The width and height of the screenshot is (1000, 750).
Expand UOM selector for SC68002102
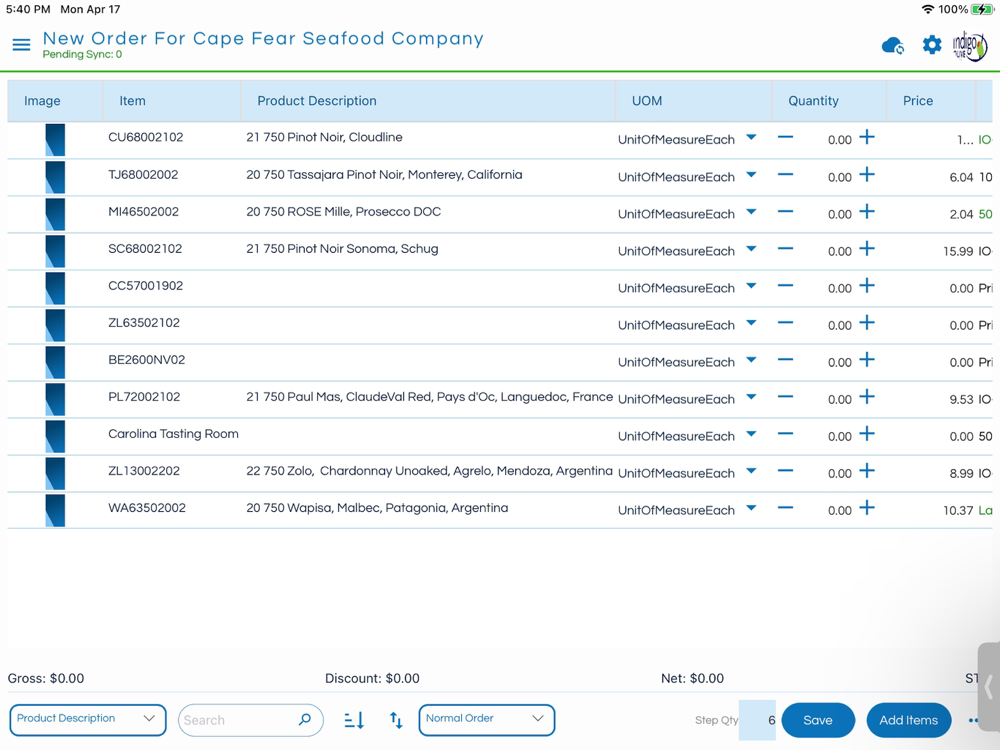[x=751, y=248]
